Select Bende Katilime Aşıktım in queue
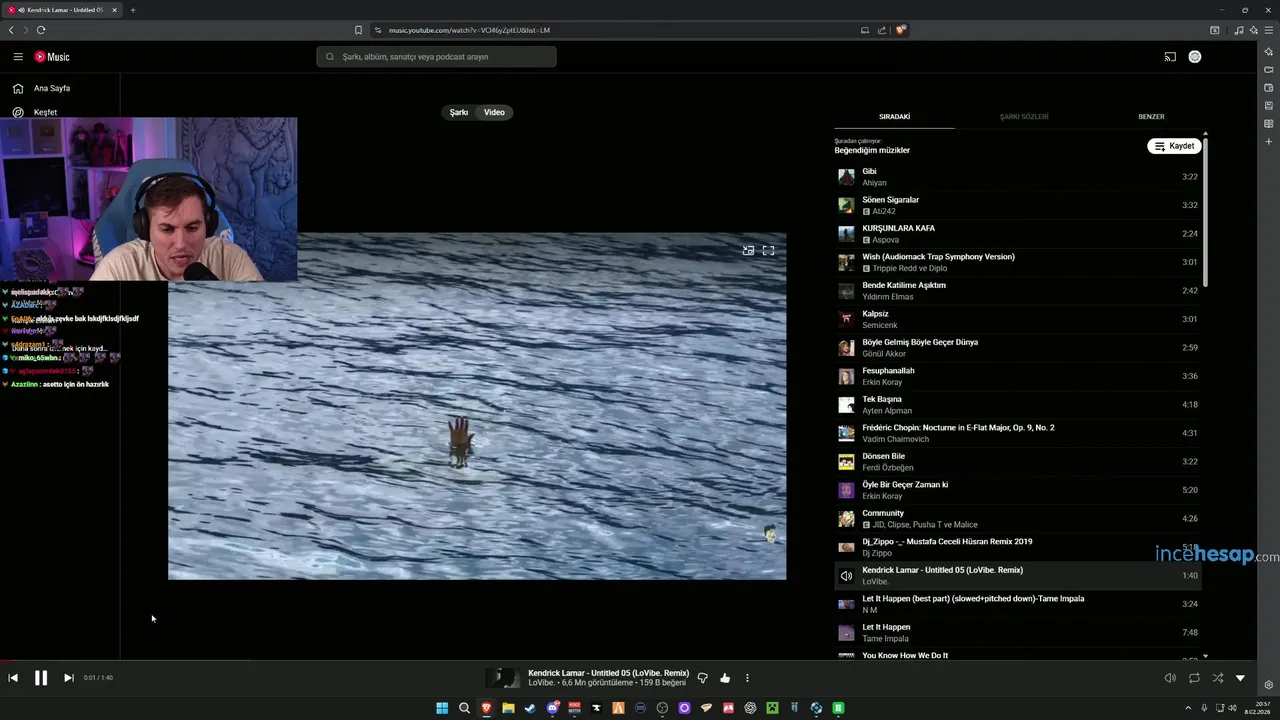 [1018, 291]
